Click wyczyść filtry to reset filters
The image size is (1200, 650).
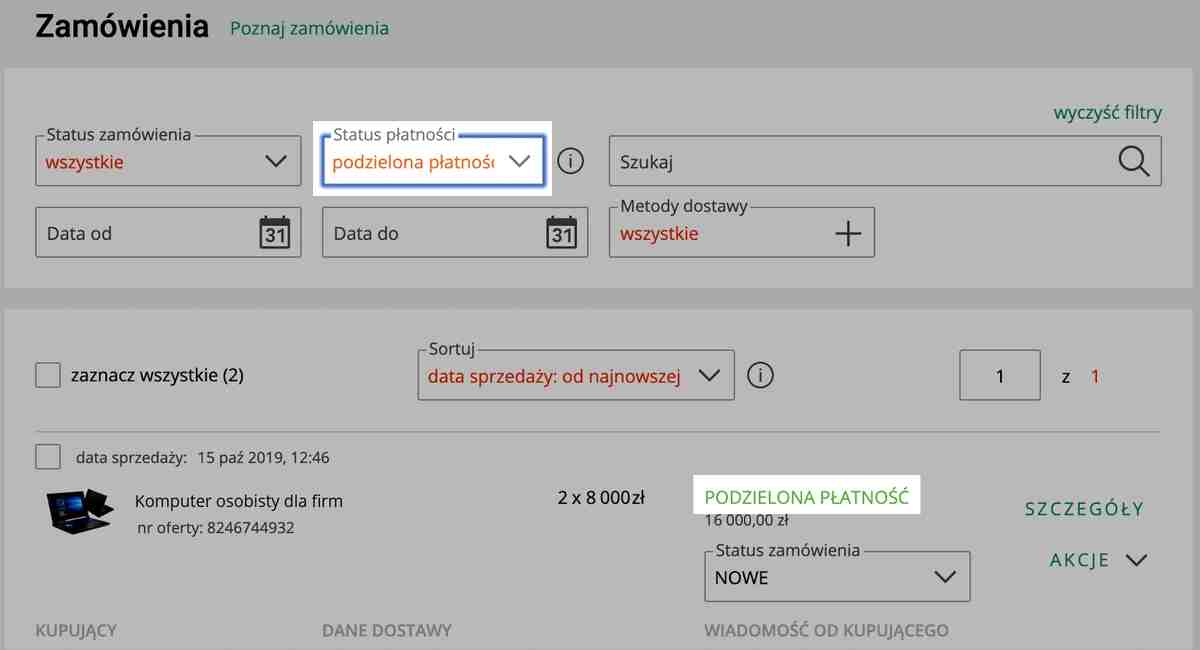(1107, 113)
